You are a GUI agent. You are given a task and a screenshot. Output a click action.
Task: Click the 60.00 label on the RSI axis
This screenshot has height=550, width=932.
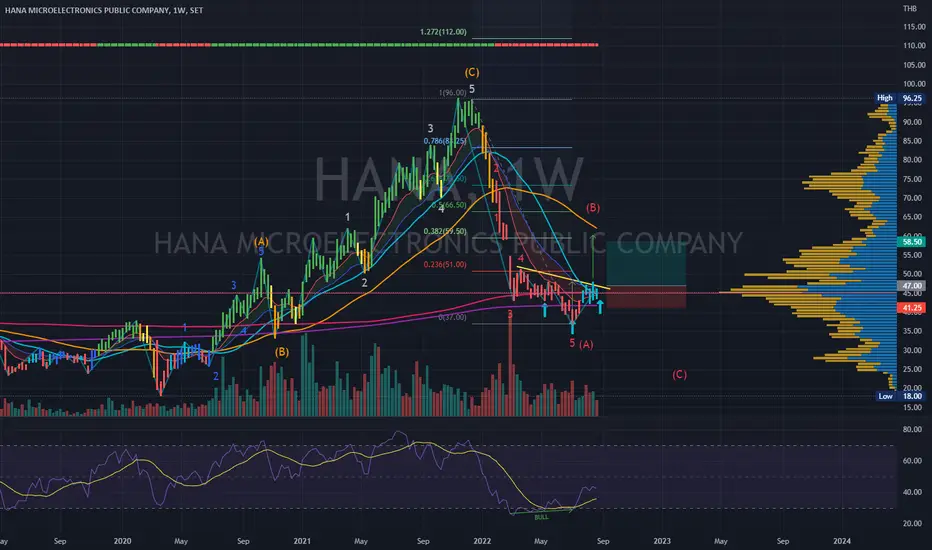913,461
